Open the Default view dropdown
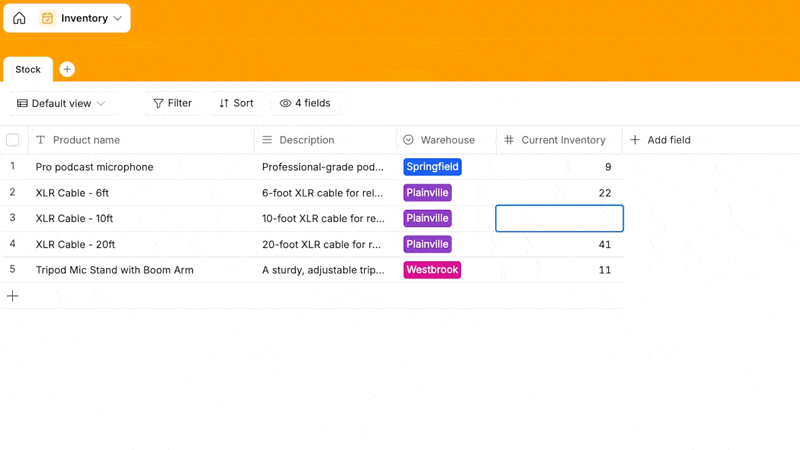The image size is (800, 450). click(x=61, y=104)
